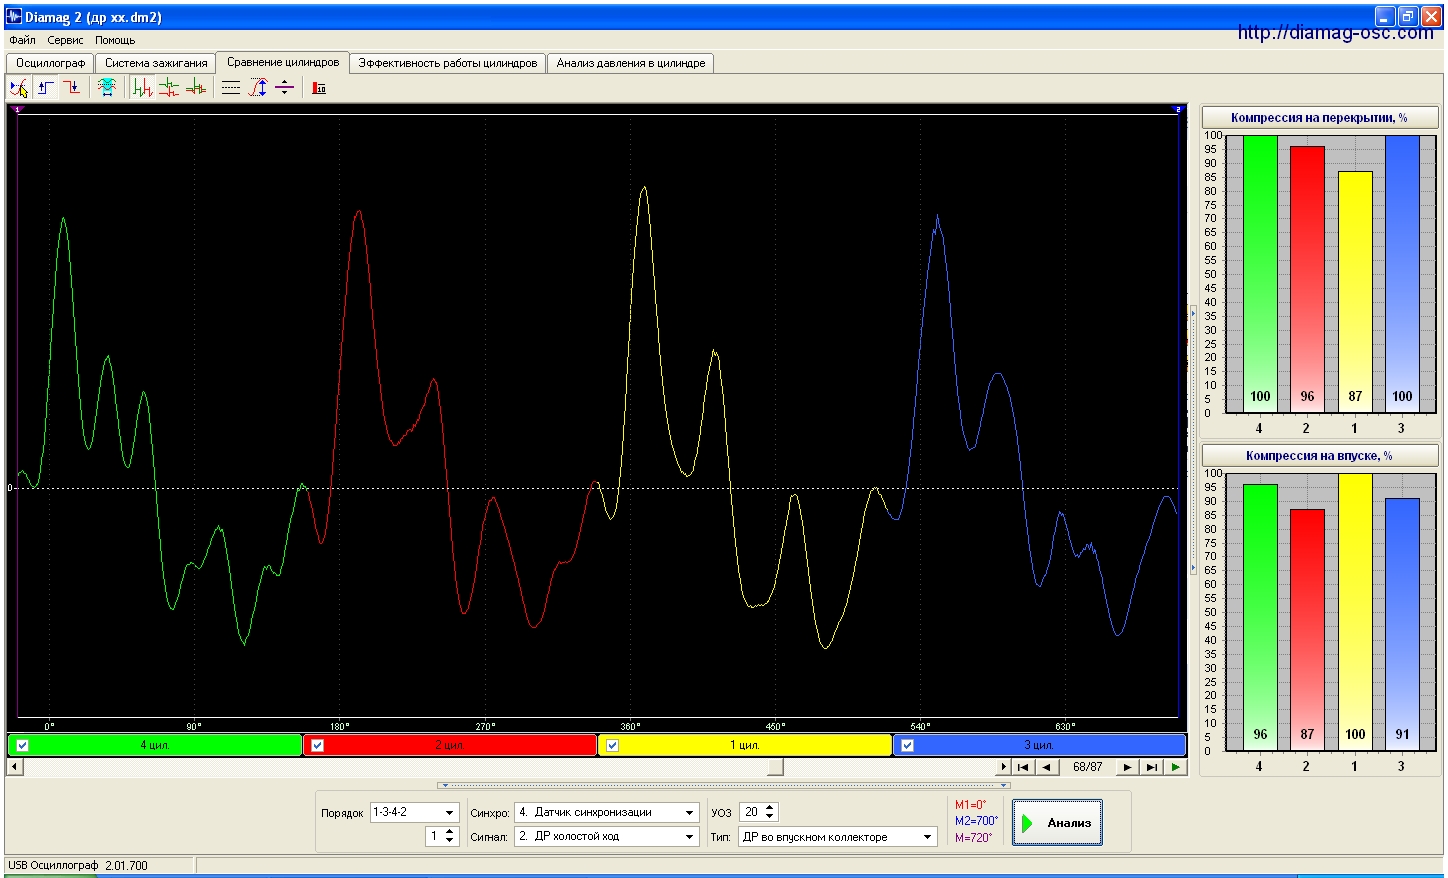Uncheck the 1 цил. checkbox
The height and width of the screenshot is (878, 1448).
(x=612, y=745)
